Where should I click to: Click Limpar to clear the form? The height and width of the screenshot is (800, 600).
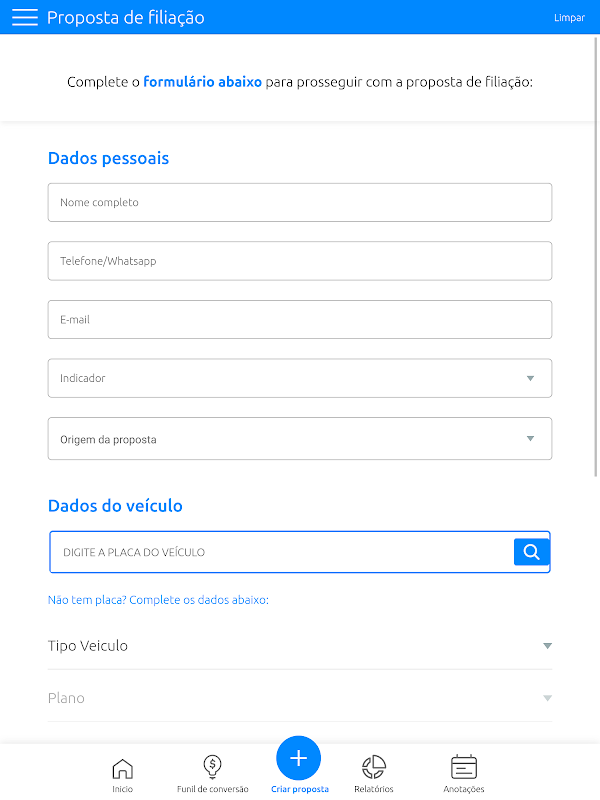point(569,18)
